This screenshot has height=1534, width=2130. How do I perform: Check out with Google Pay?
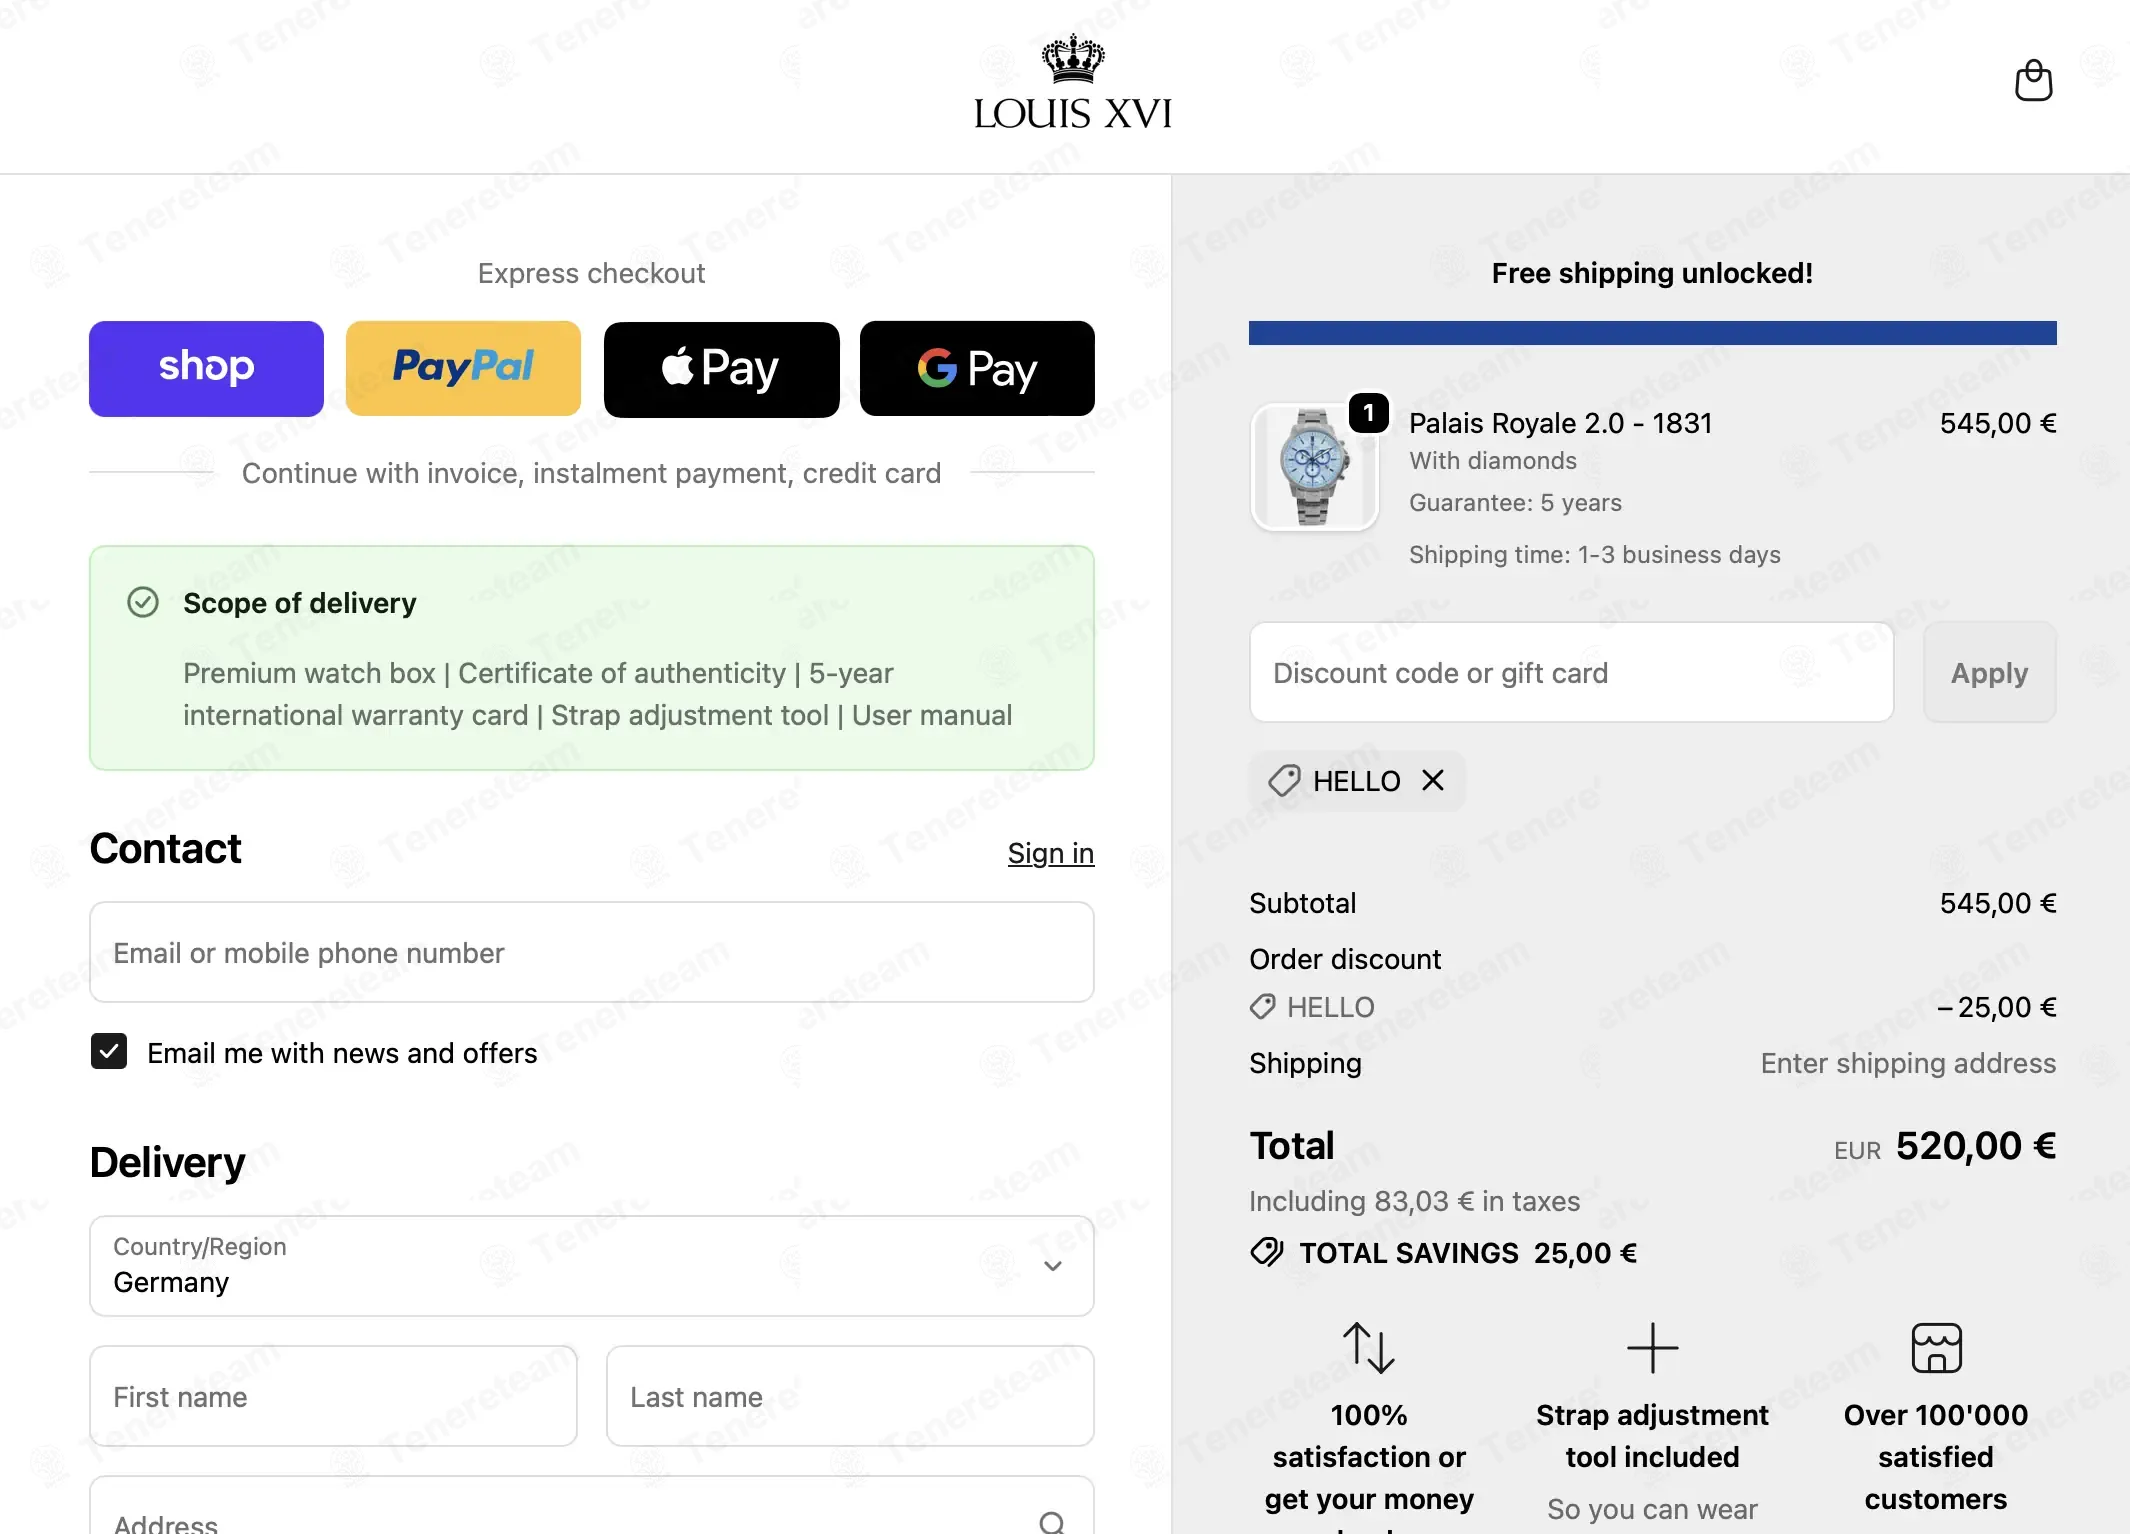(x=977, y=368)
